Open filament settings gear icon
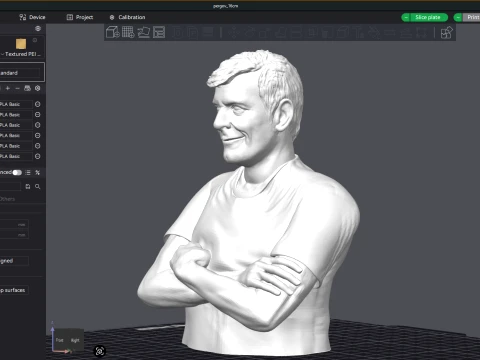This screenshot has height=360, width=480. tap(38, 88)
